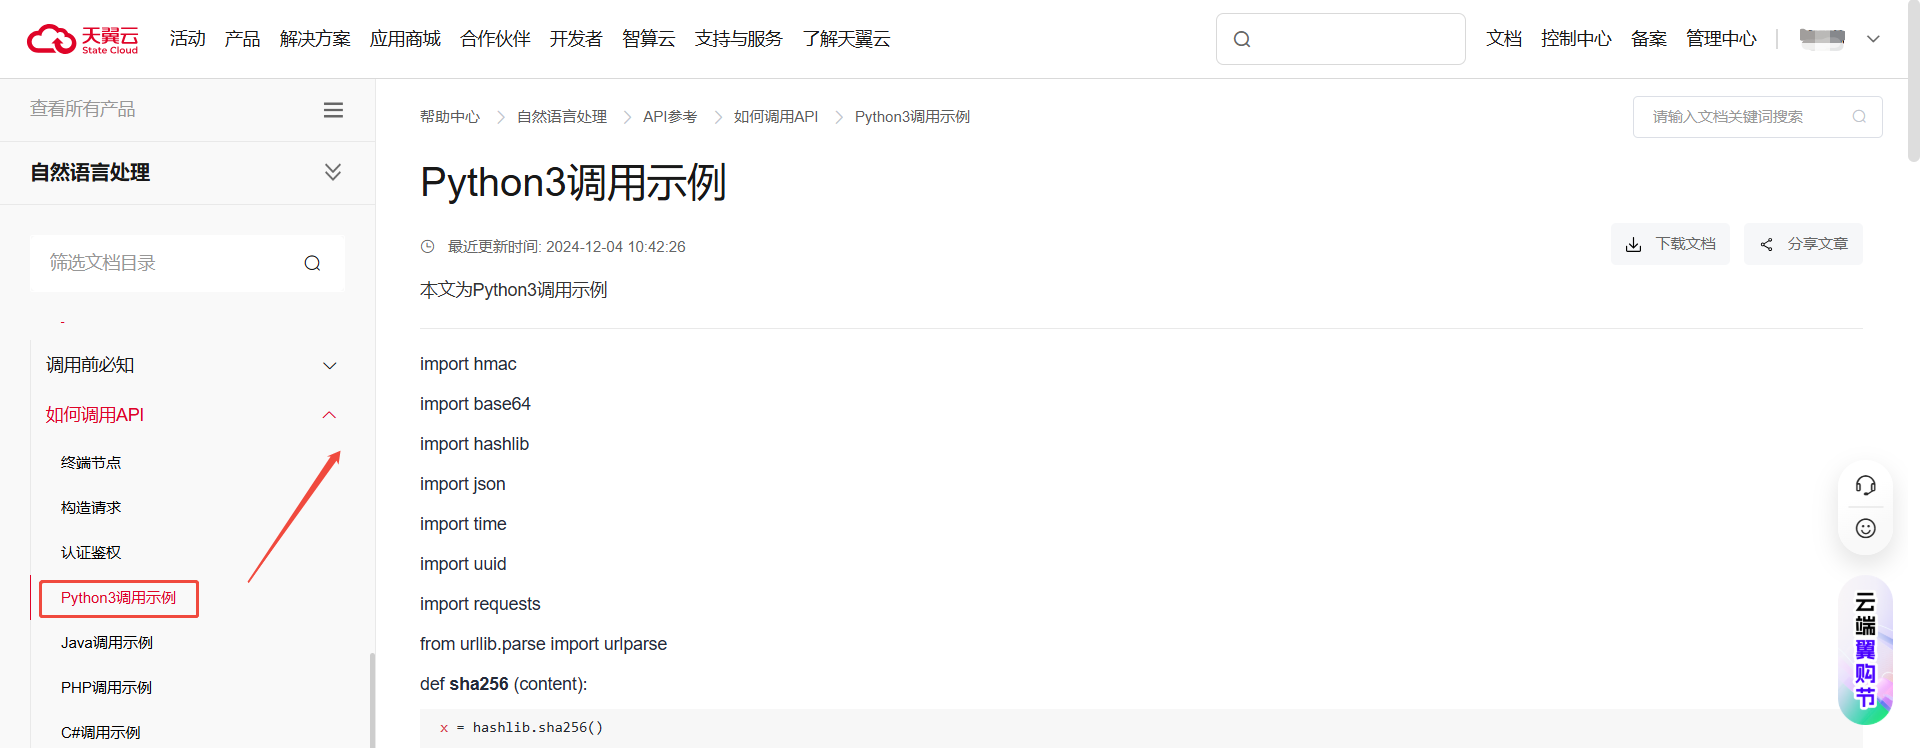Collapse the 如何调用API section
Screen dimensions: 1920x748
pyautogui.click(x=329, y=415)
